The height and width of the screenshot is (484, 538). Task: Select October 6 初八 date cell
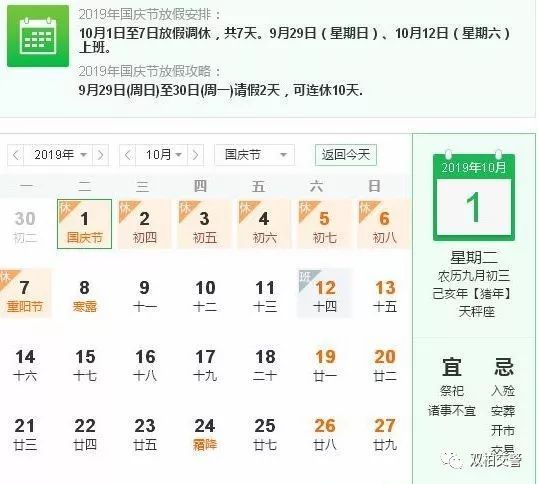pyautogui.click(x=384, y=224)
